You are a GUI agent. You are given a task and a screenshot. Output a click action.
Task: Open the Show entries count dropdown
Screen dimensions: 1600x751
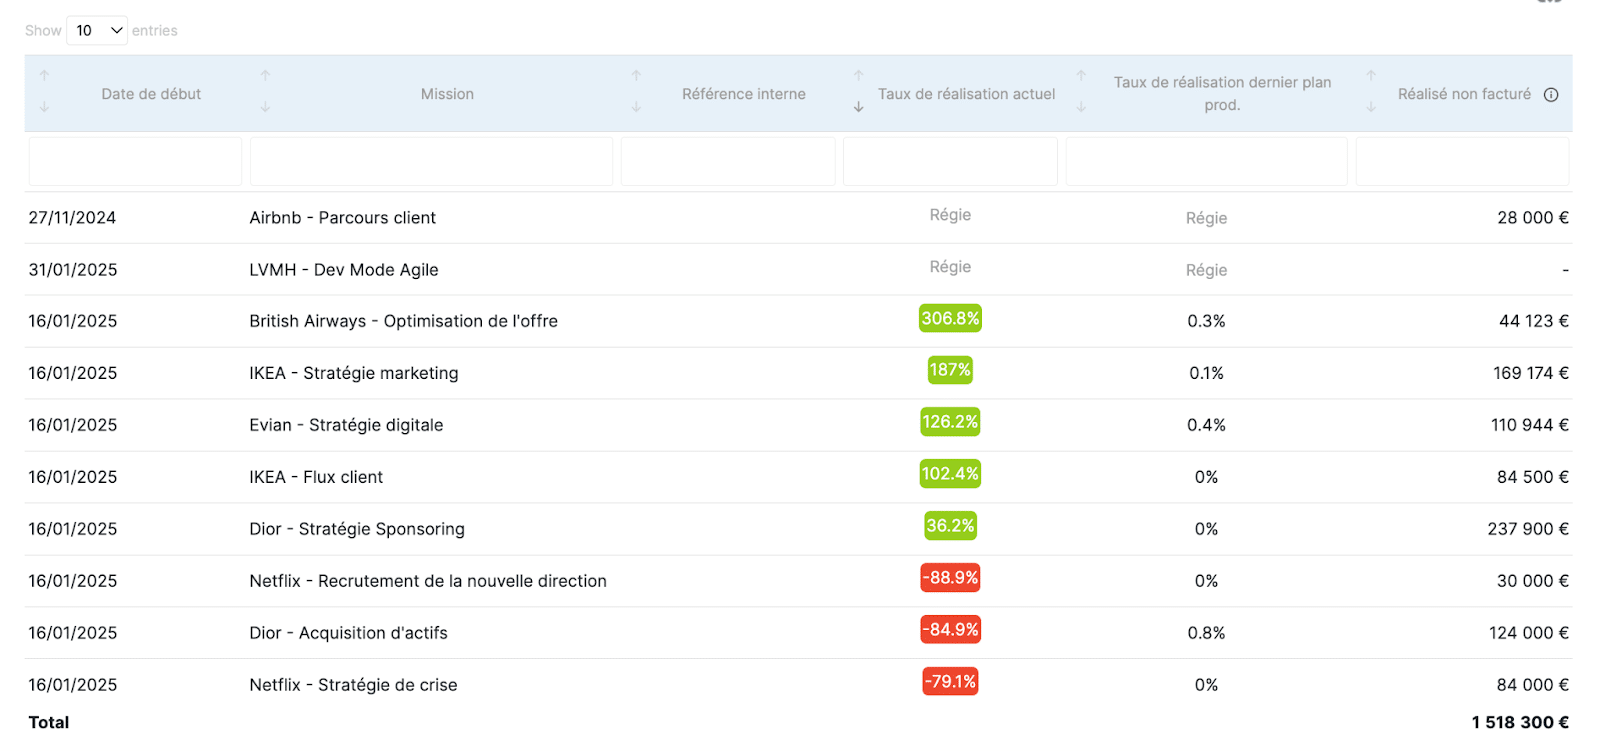click(97, 31)
